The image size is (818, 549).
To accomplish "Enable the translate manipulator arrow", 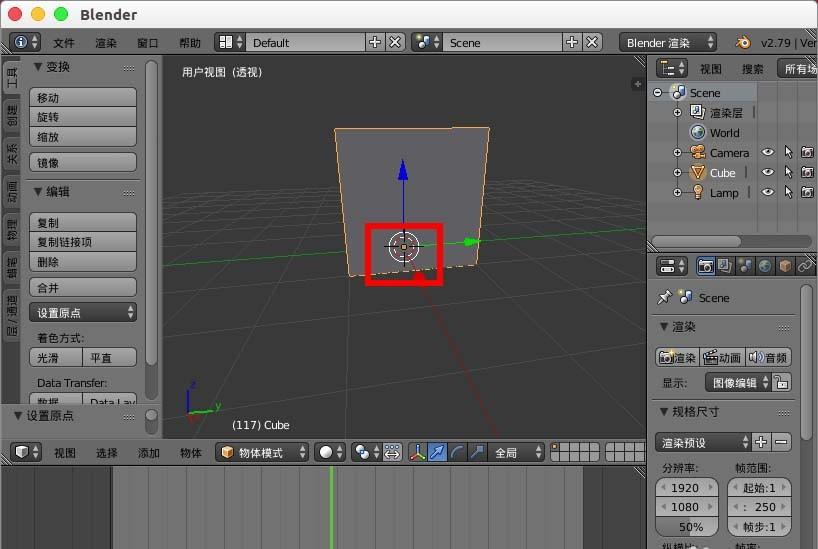I will (437, 452).
